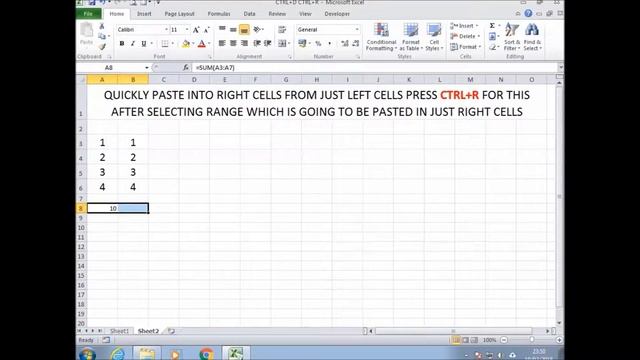Screen dimensions: 640x360
Task: Decrease font size with Shrink Font
Action: [207, 30]
